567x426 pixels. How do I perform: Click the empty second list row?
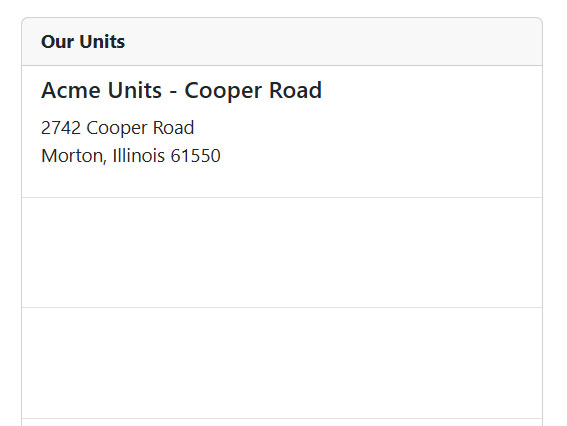(x=282, y=252)
